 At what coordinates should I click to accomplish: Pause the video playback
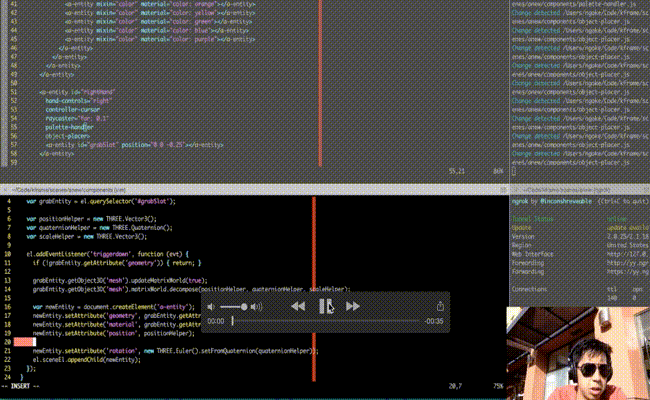pyautogui.click(x=324, y=306)
